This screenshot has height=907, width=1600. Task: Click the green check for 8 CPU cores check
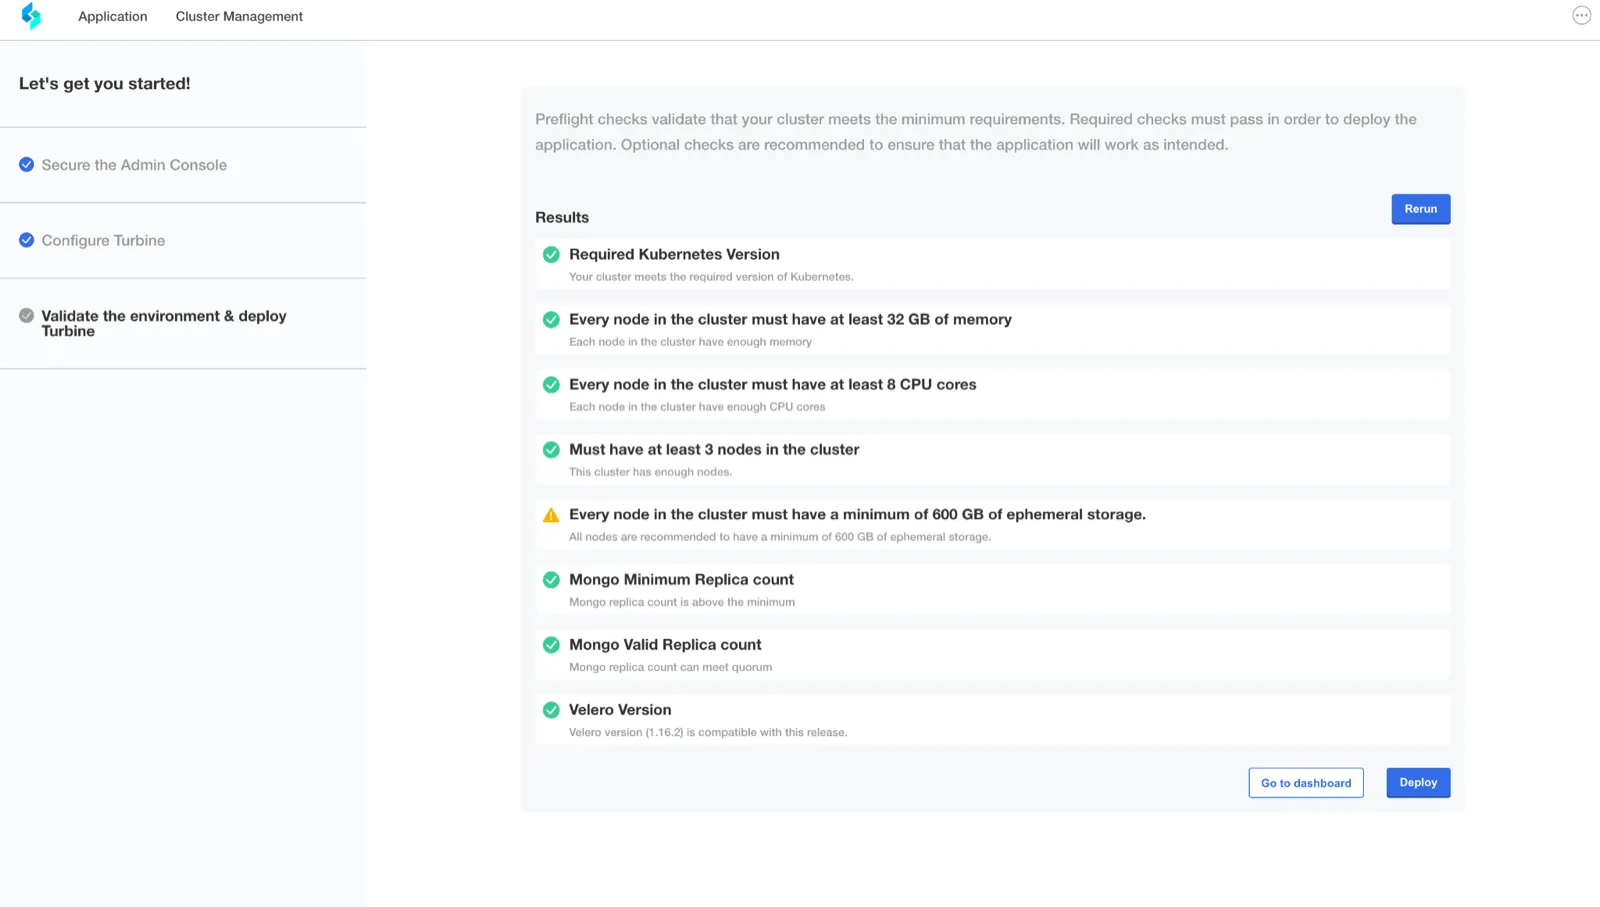(x=551, y=385)
